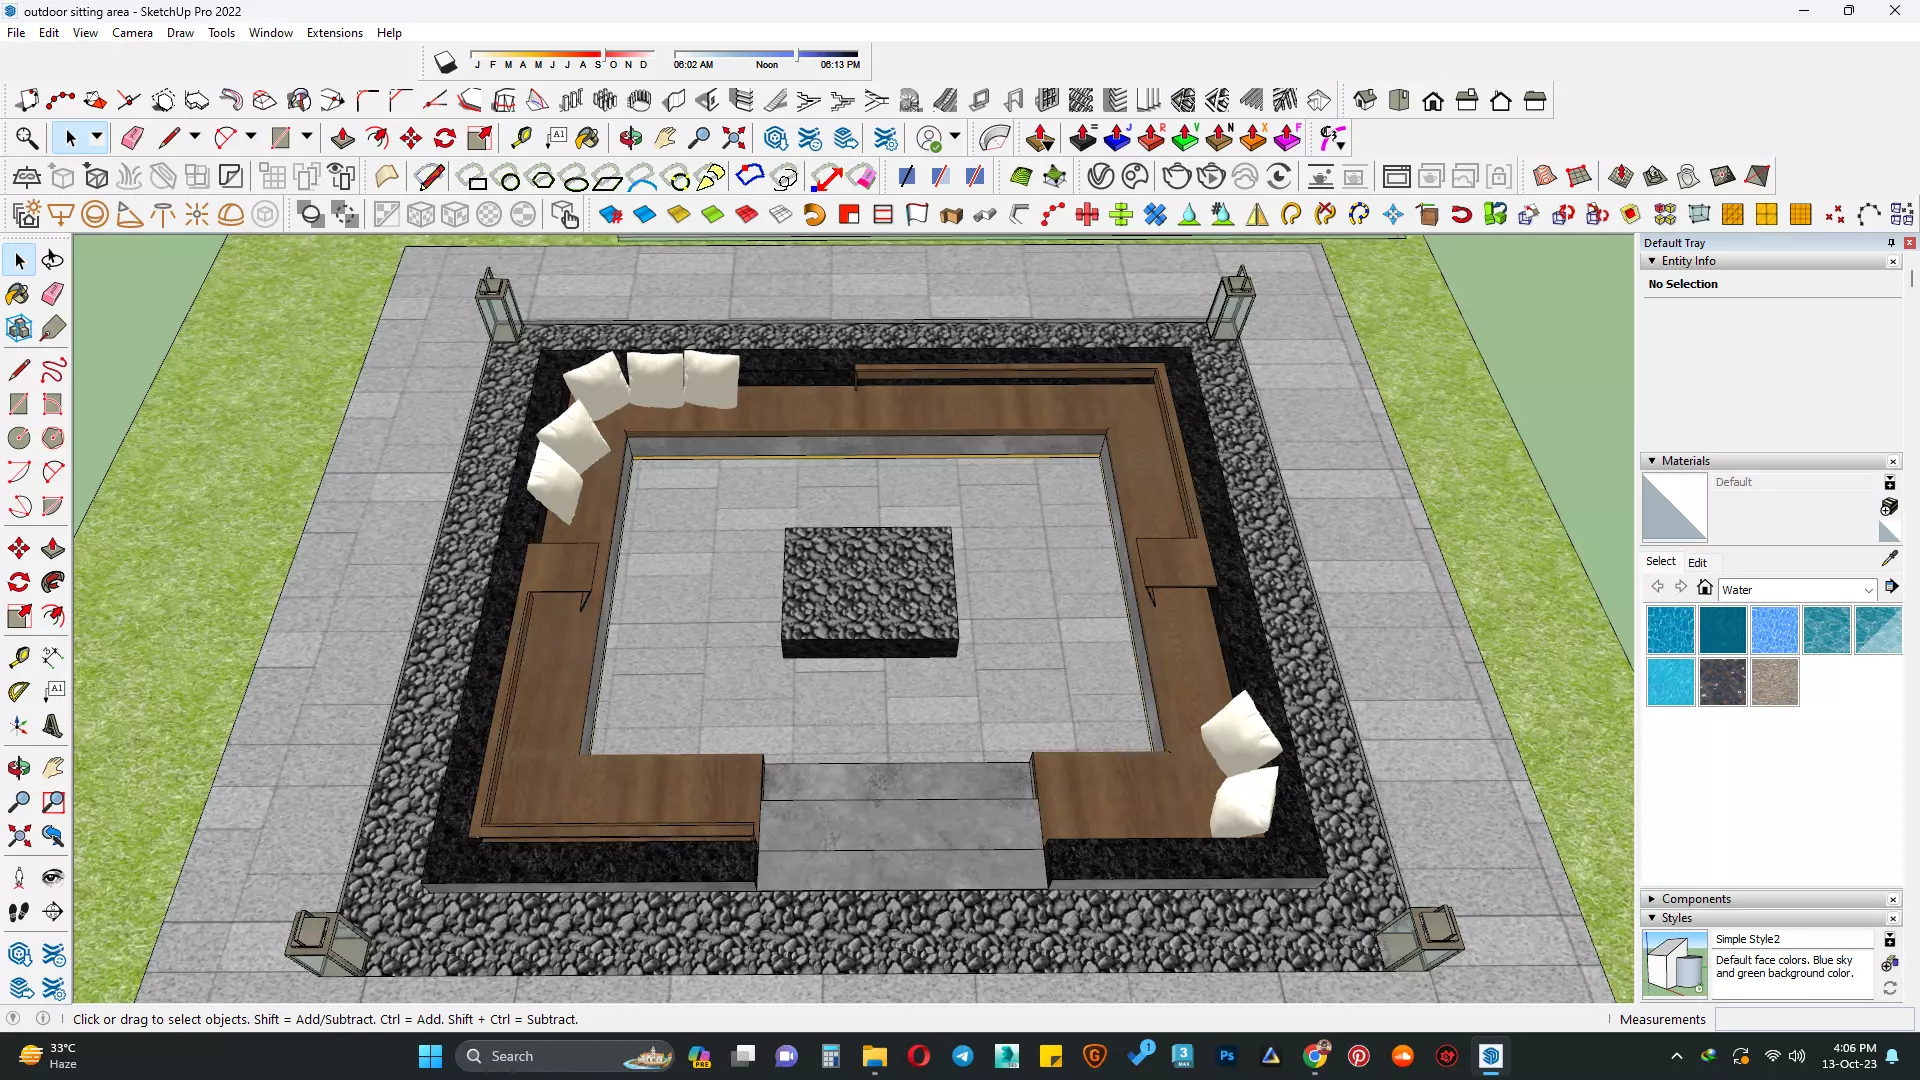This screenshot has width=1920, height=1080.
Task: Select the Line pencil tool
Action: pos(18,371)
